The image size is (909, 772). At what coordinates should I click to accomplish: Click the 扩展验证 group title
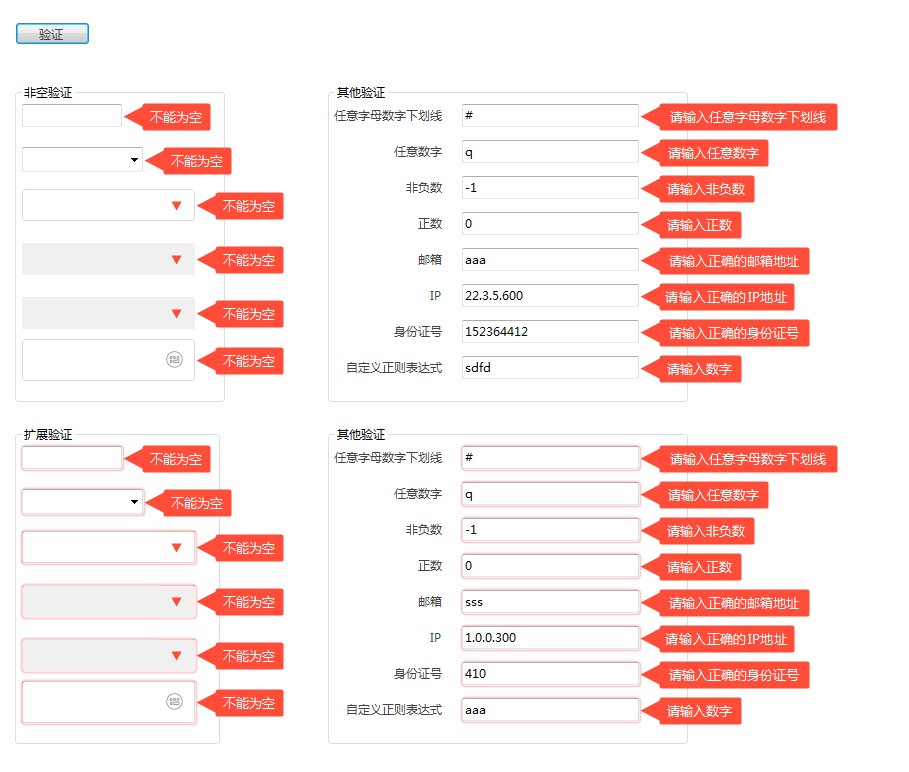coord(48,435)
